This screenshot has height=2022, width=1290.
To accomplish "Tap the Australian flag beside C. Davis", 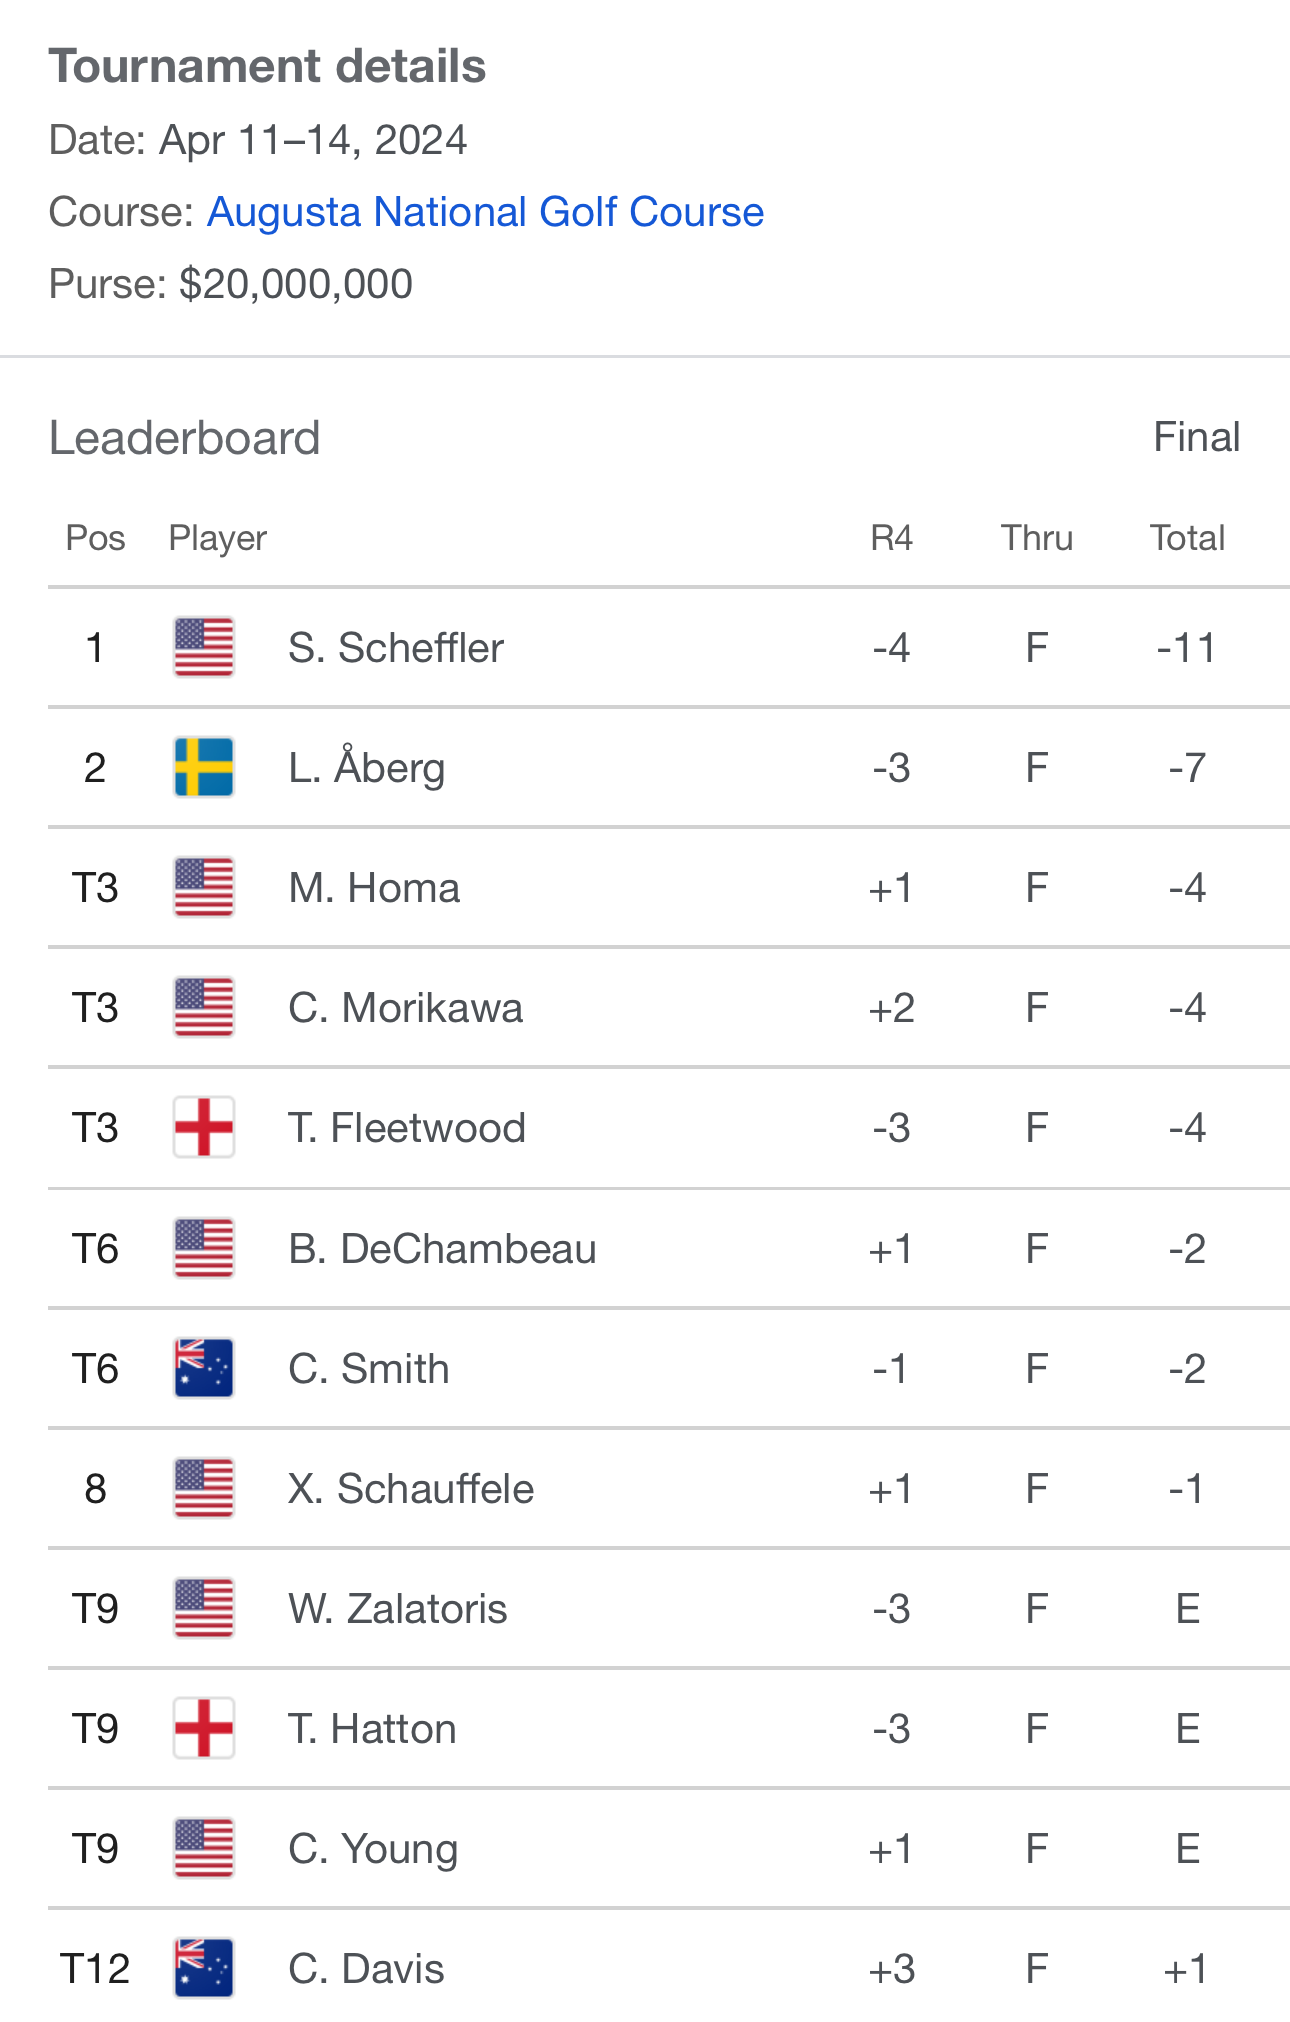I will click(x=204, y=1968).
